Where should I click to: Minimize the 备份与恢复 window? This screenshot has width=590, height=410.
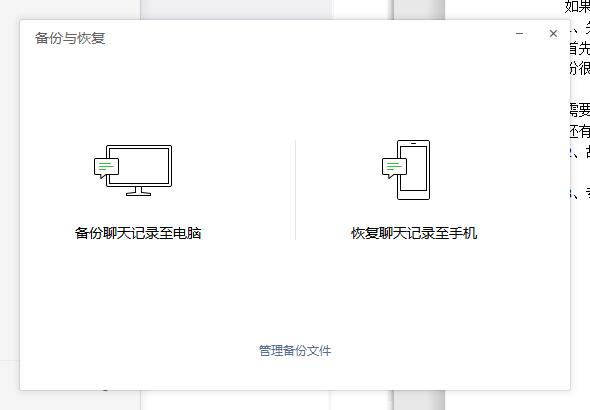tap(519, 33)
